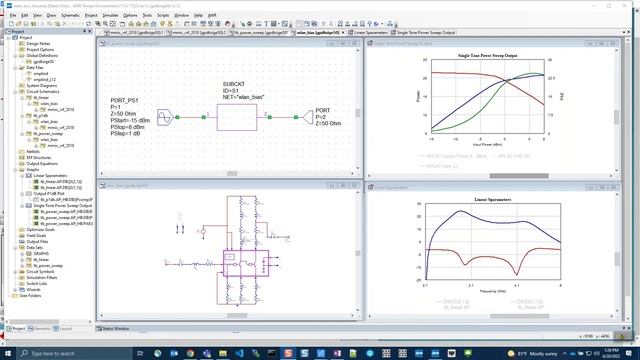Click the Wizards icon in project tree
The width and height of the screenshot is (640, 360).
click(x=22, y=289)
